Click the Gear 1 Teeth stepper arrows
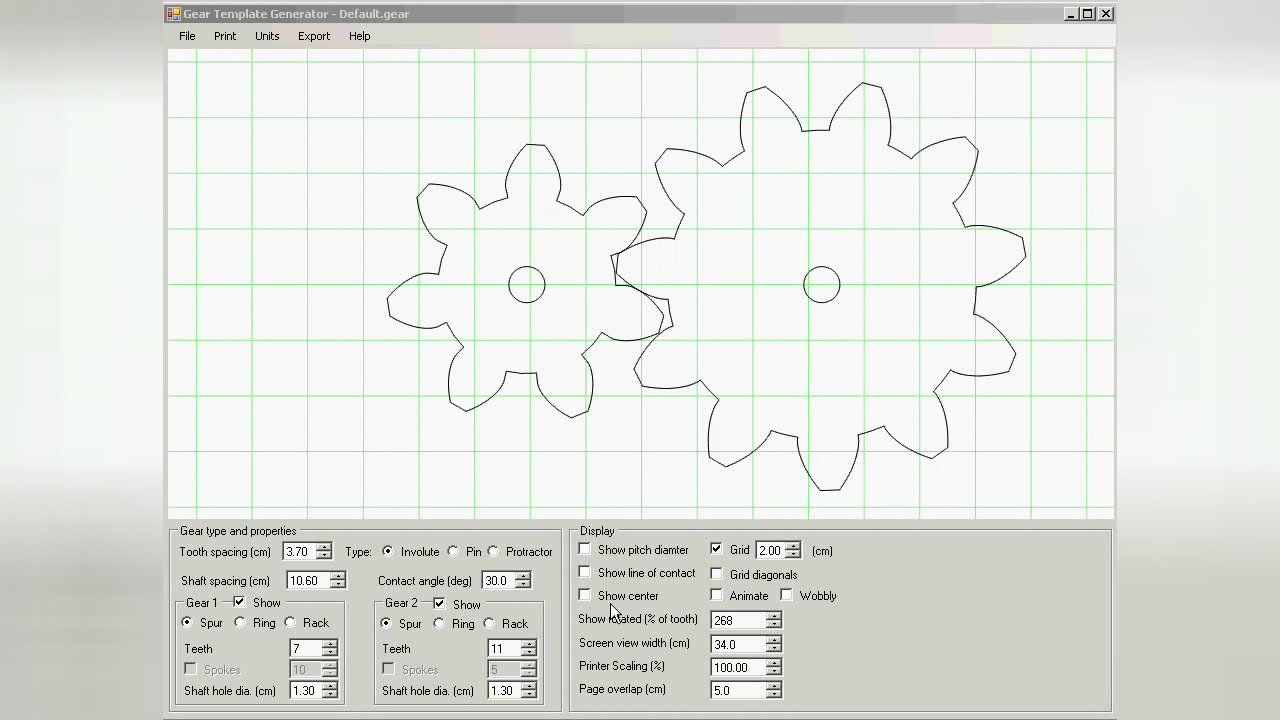1280x720 pixels. 329,648
